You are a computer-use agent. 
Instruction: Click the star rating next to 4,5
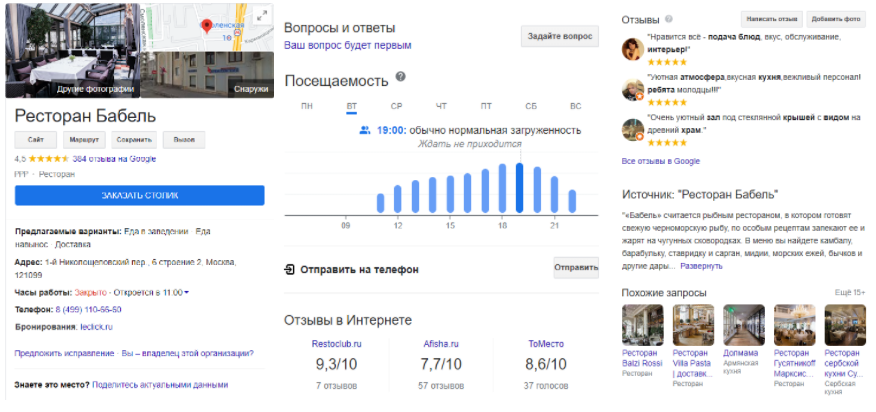pos(49,159)
